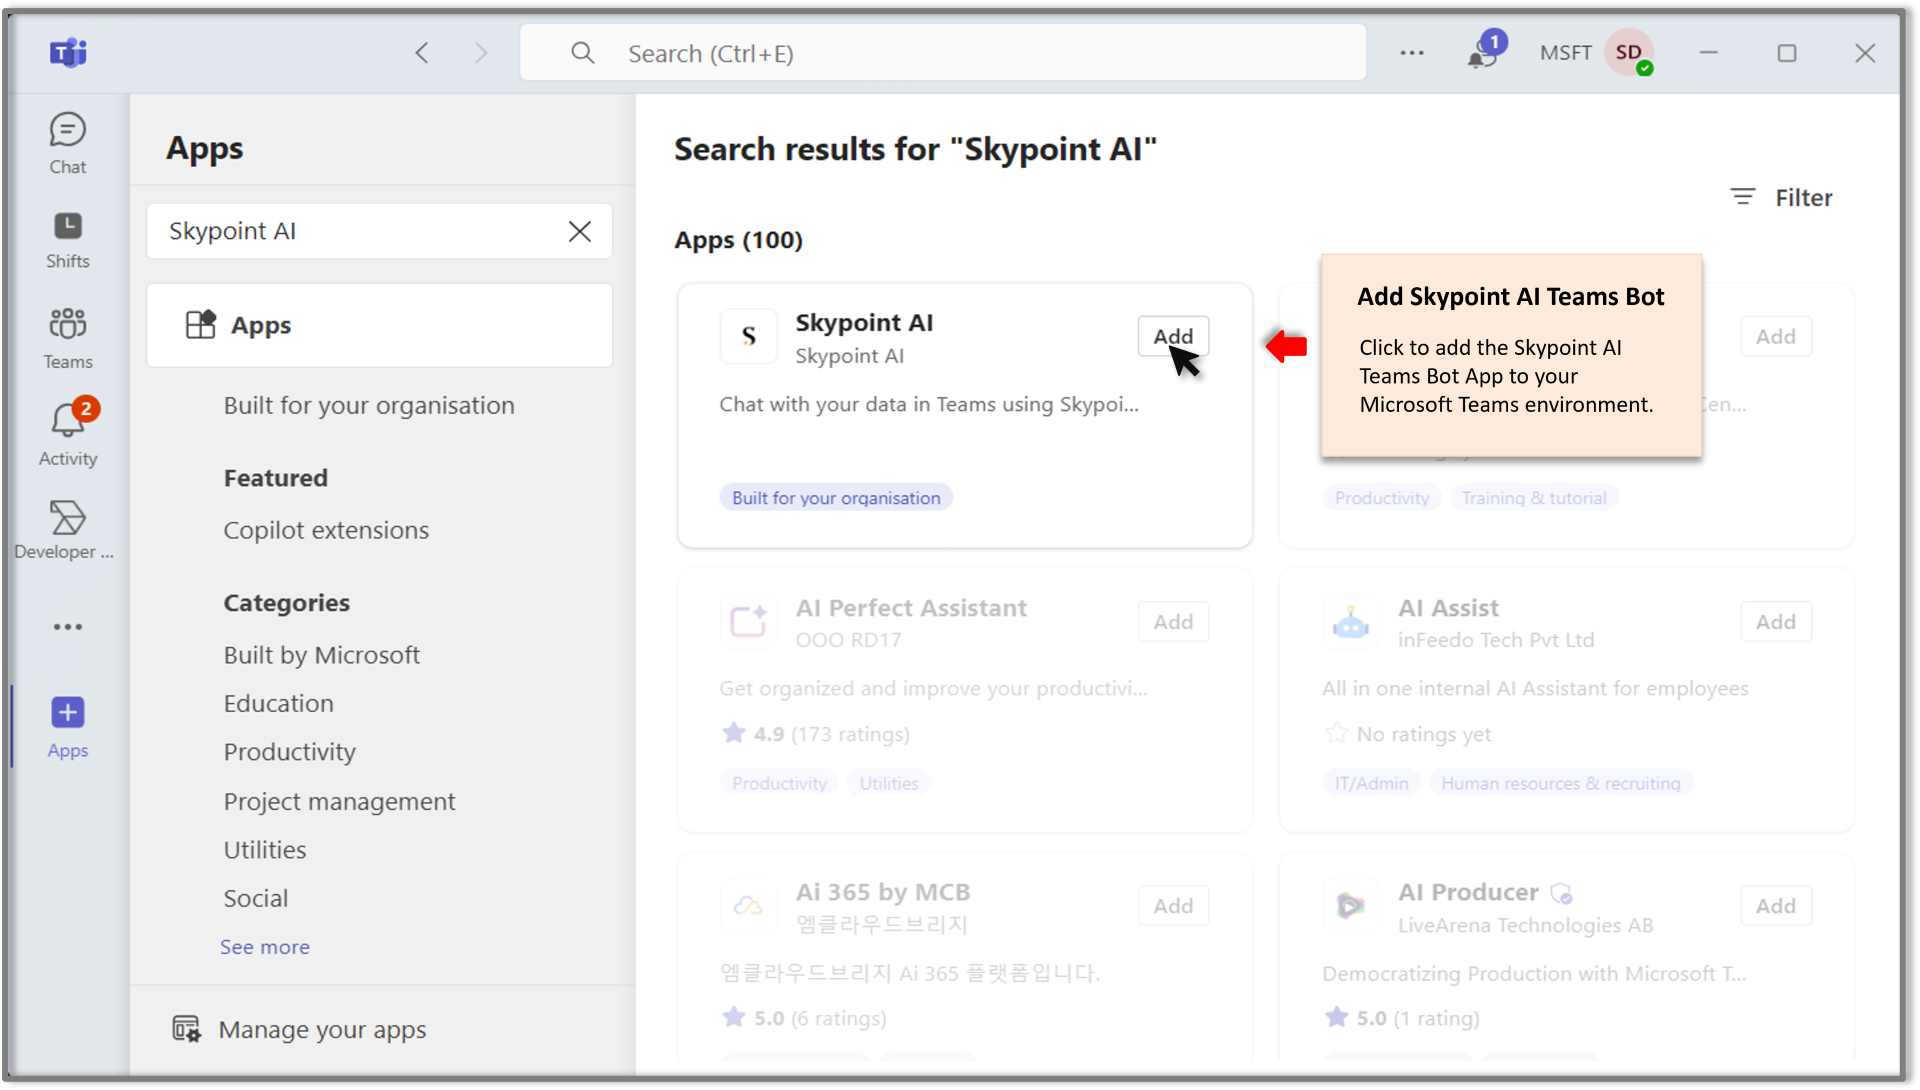
Task: Open Shifts from the left rail
Action: click(x=68, y=241)
